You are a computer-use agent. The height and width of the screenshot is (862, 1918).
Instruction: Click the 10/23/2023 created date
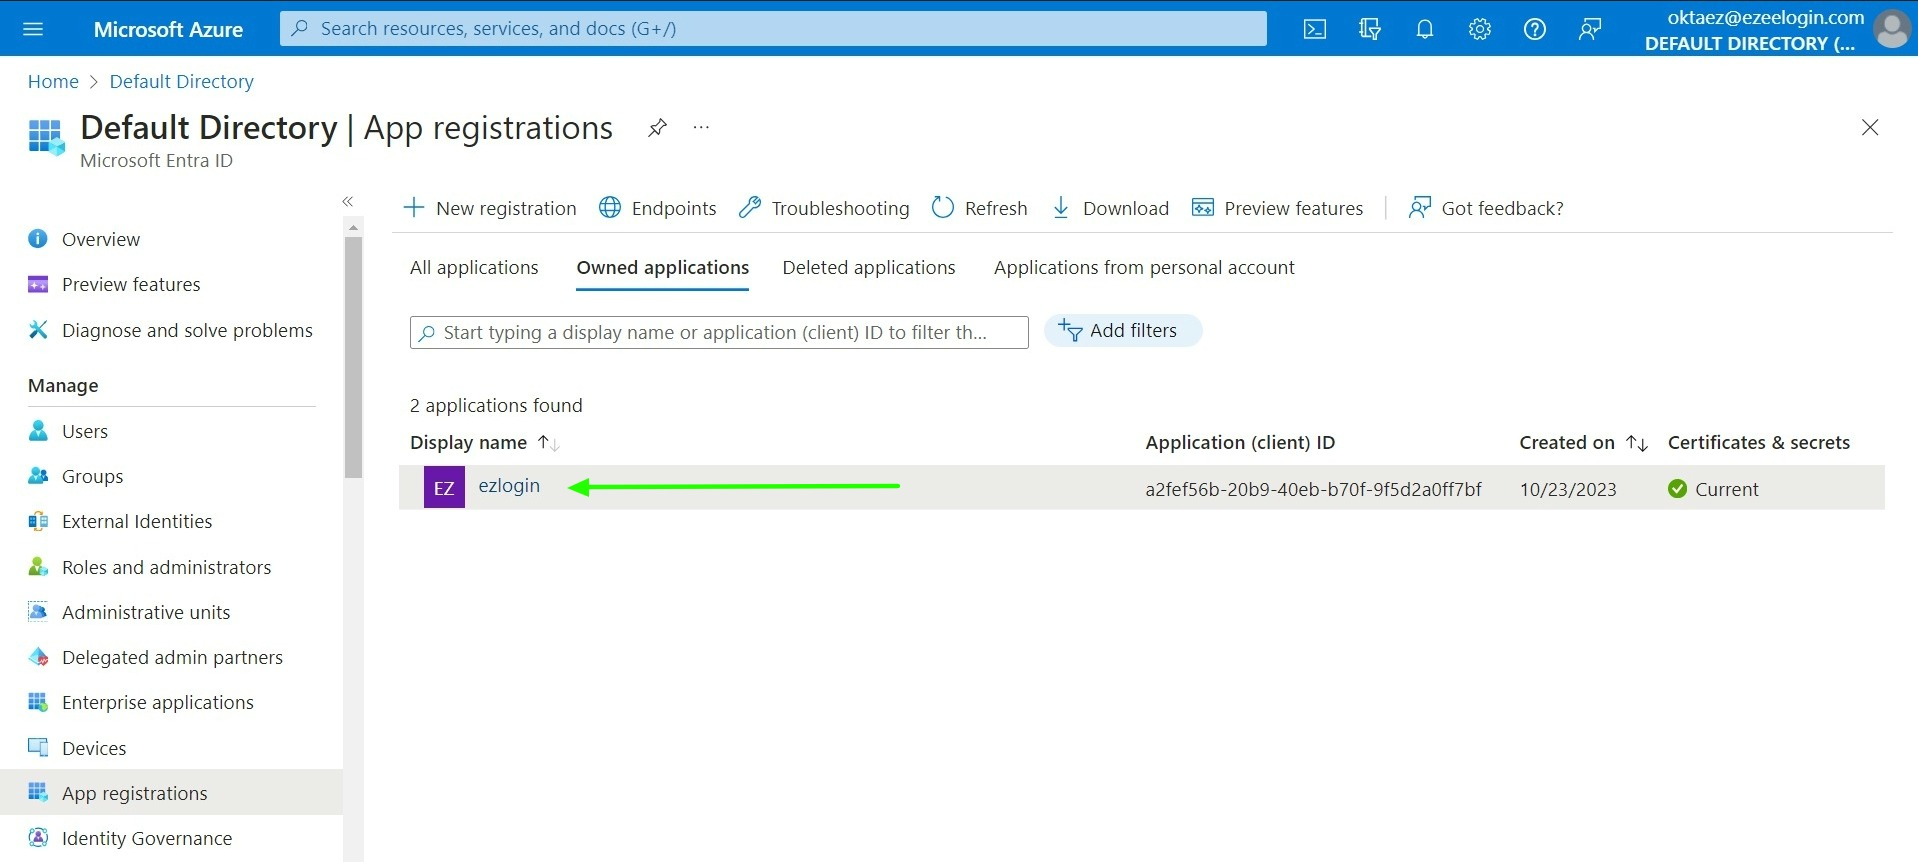pyautogui.click(x=1568, y=489)
